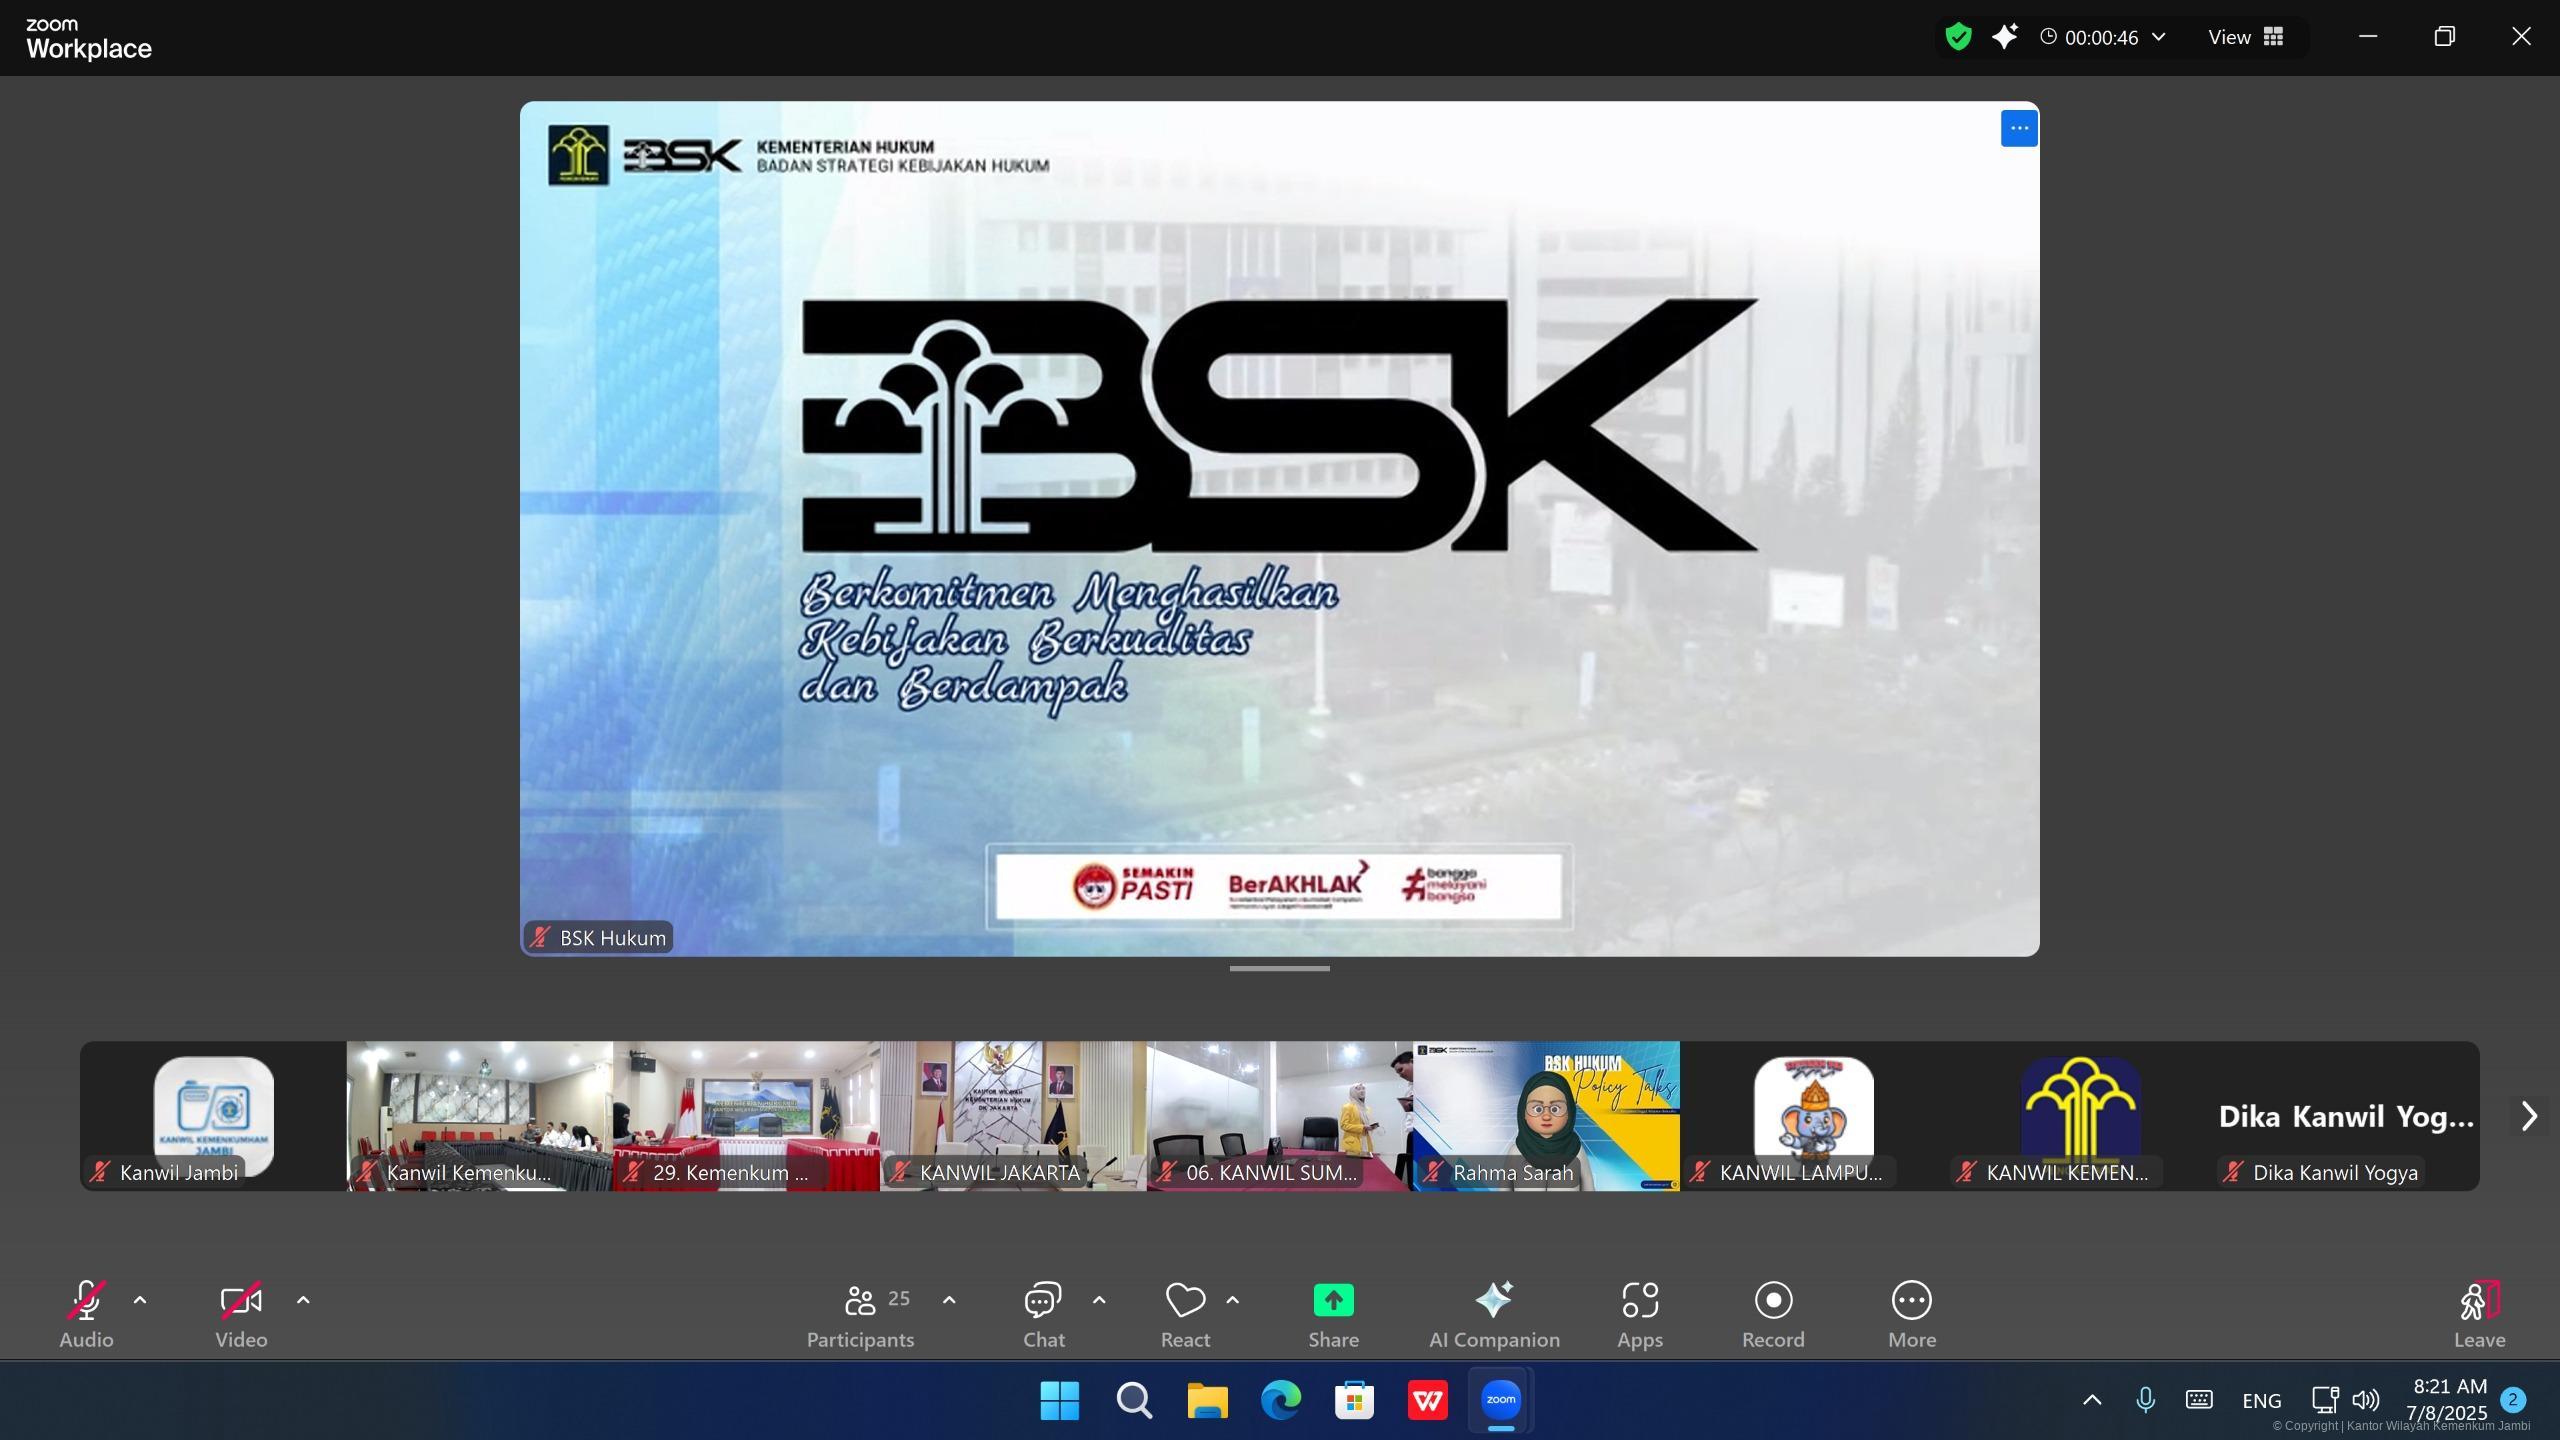
Task: Leave the meeting
Action: [2479, 1315]
